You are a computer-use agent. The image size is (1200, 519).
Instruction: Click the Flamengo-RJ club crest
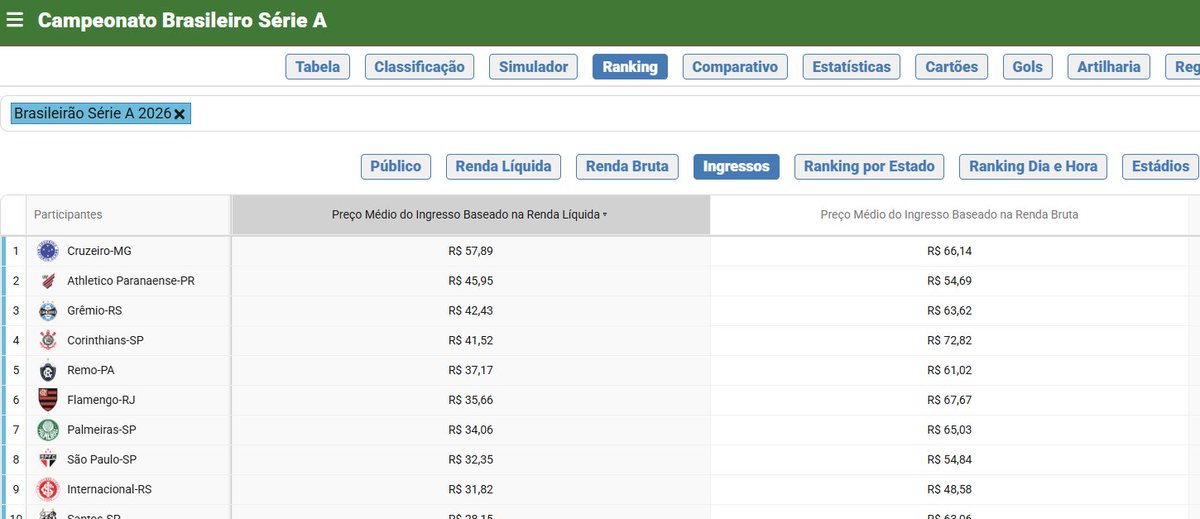tap(47, 400)
